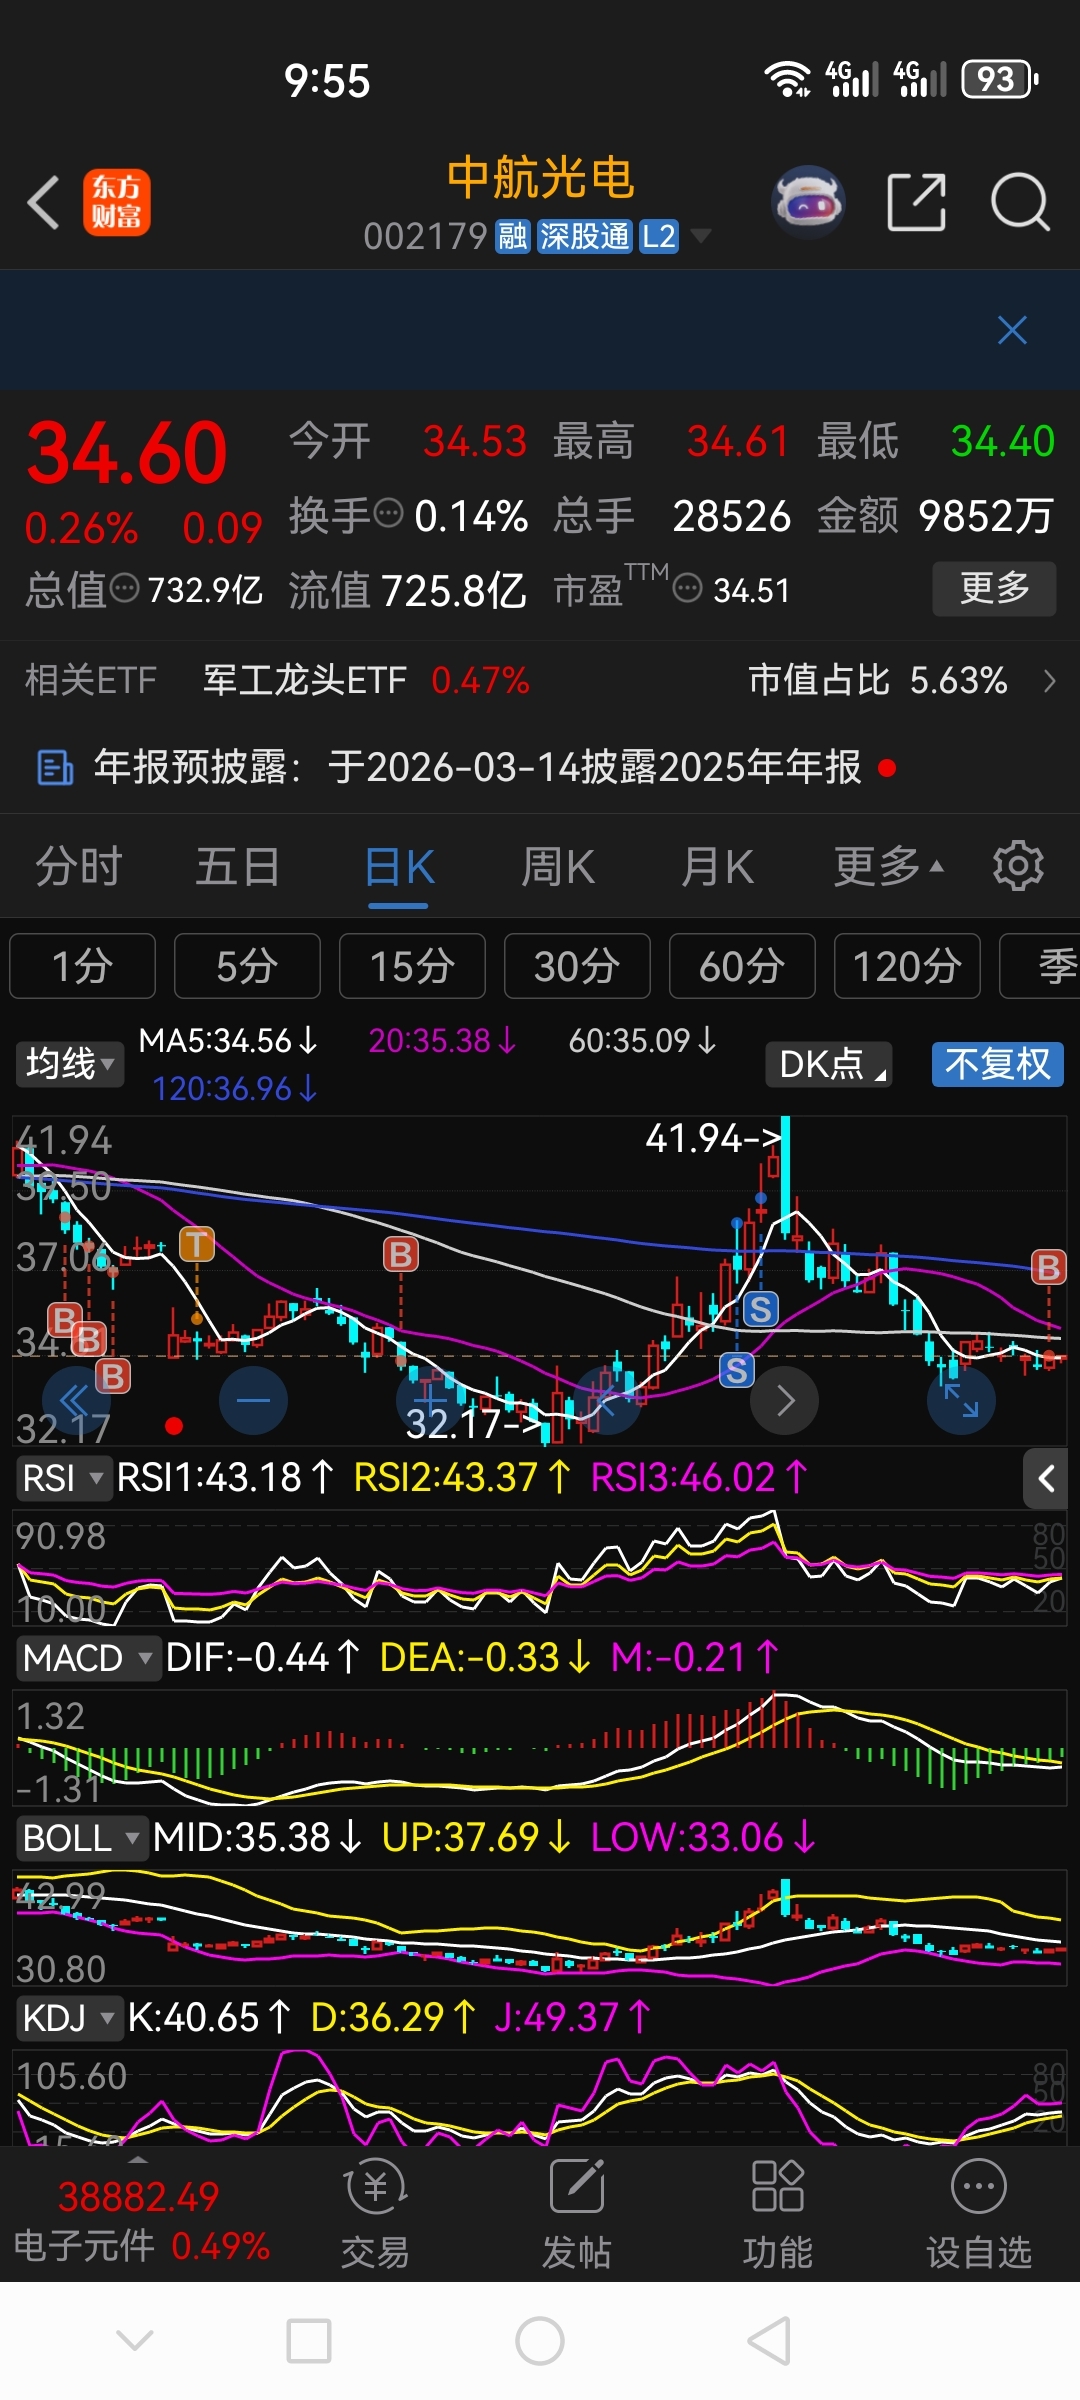
Task: Switch to 月K tab
Action: [x=717, y=866]
